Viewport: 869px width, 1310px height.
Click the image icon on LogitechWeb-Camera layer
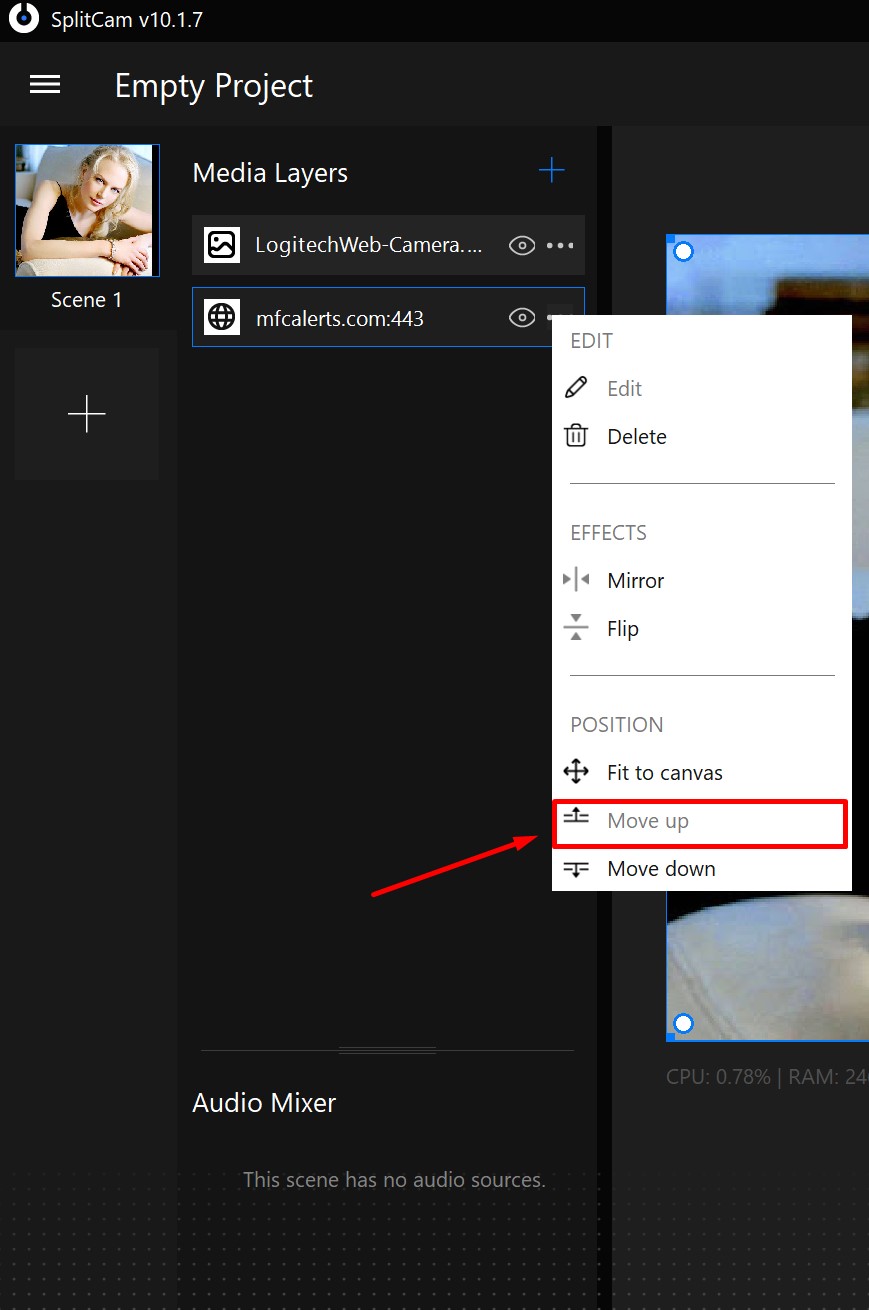tap(221, 244)
